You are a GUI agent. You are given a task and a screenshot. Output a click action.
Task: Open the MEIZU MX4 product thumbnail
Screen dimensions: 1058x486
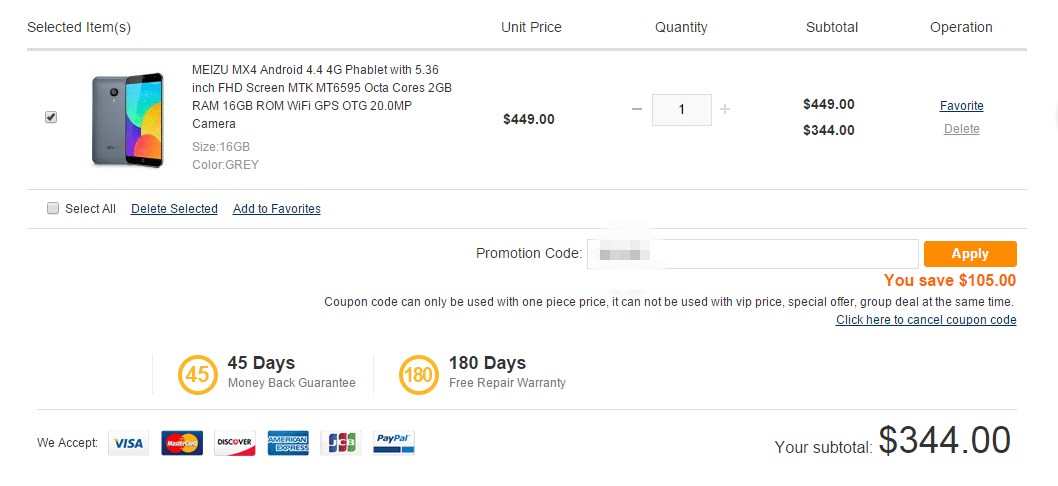pos(127,118)
